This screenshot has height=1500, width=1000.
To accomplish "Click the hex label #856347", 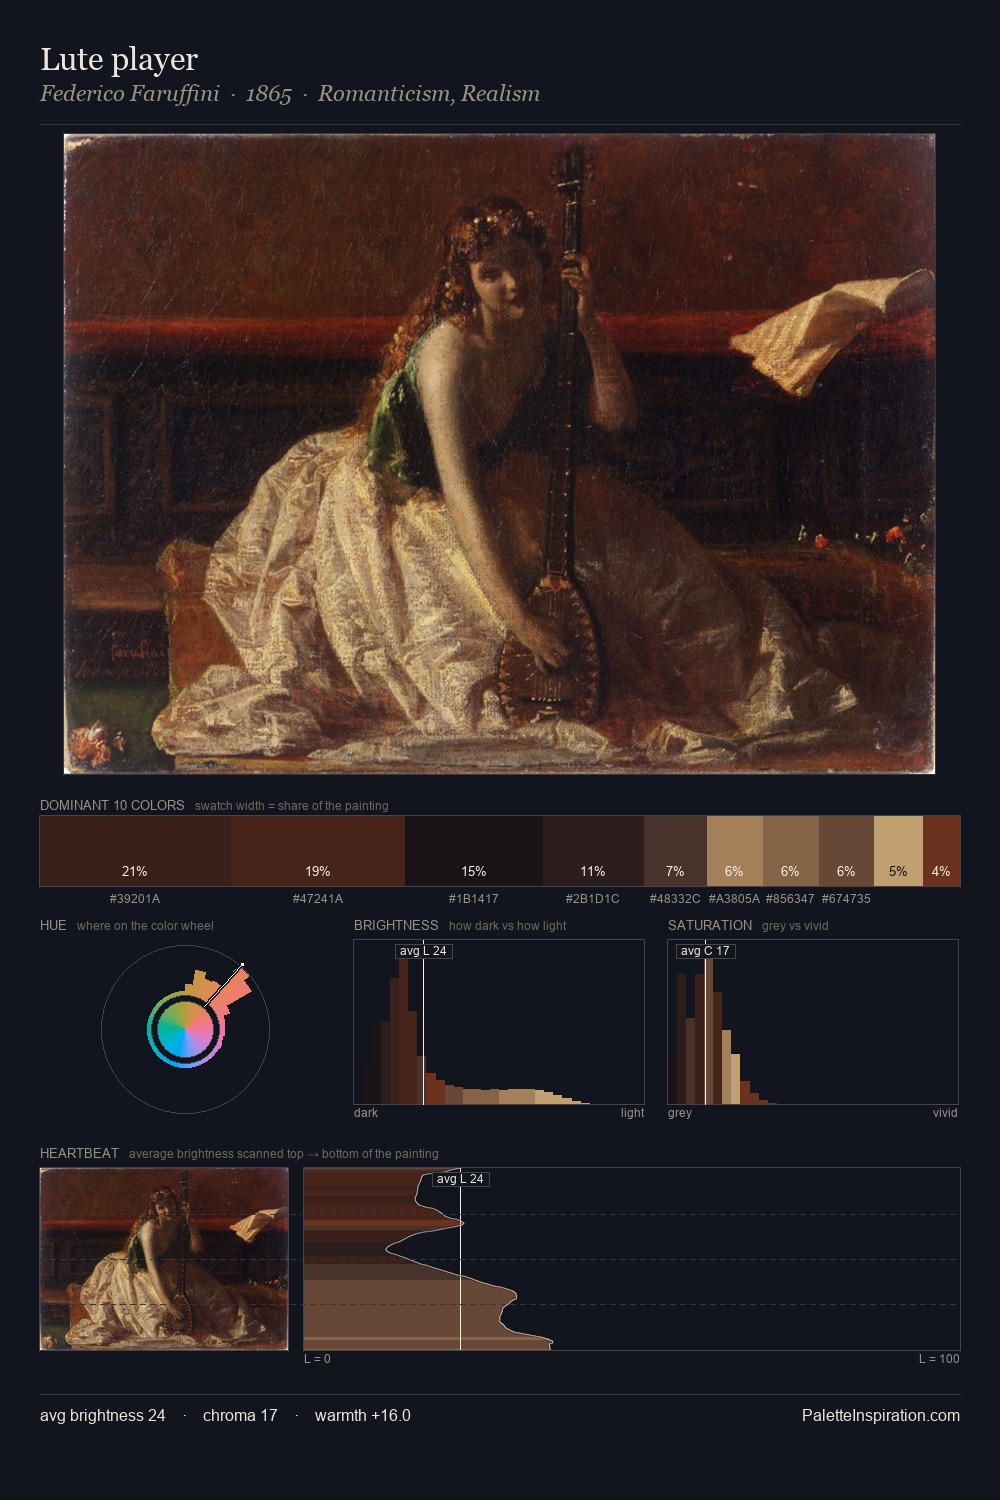I will (x=790, y=899).
